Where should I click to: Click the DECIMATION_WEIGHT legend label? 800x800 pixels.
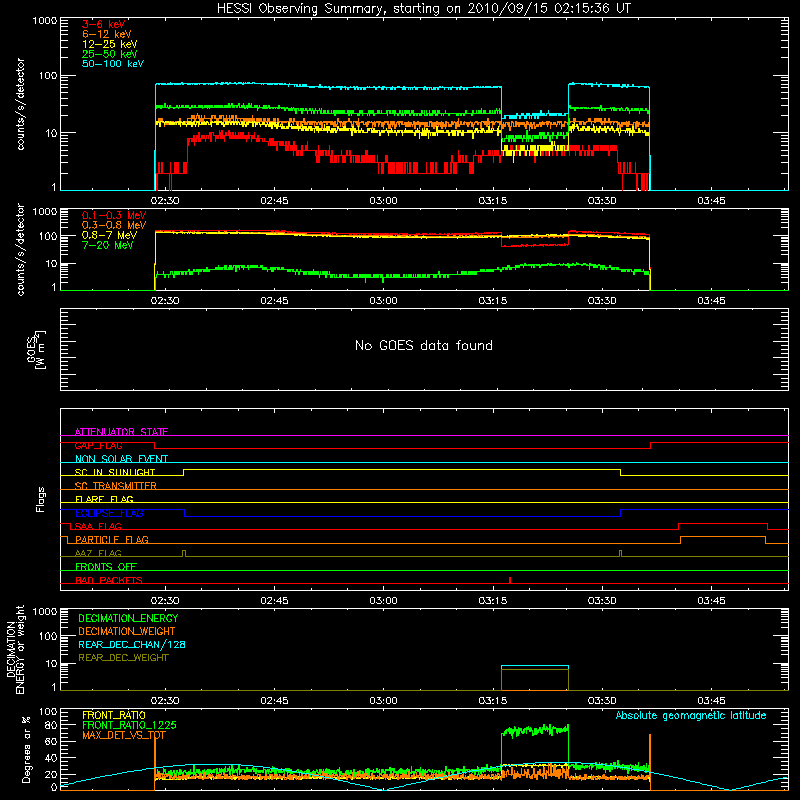pyautogui.click(x=127, y=631)
